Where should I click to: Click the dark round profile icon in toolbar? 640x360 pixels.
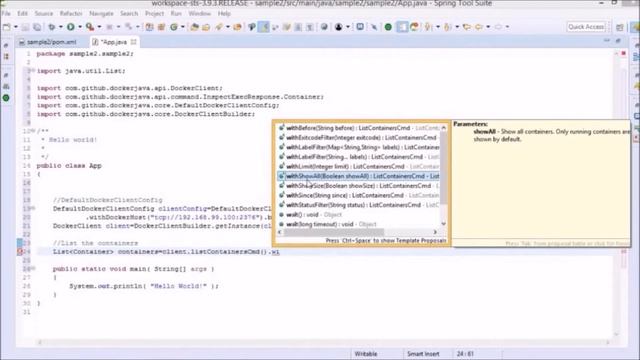click(x=338, y=27)
